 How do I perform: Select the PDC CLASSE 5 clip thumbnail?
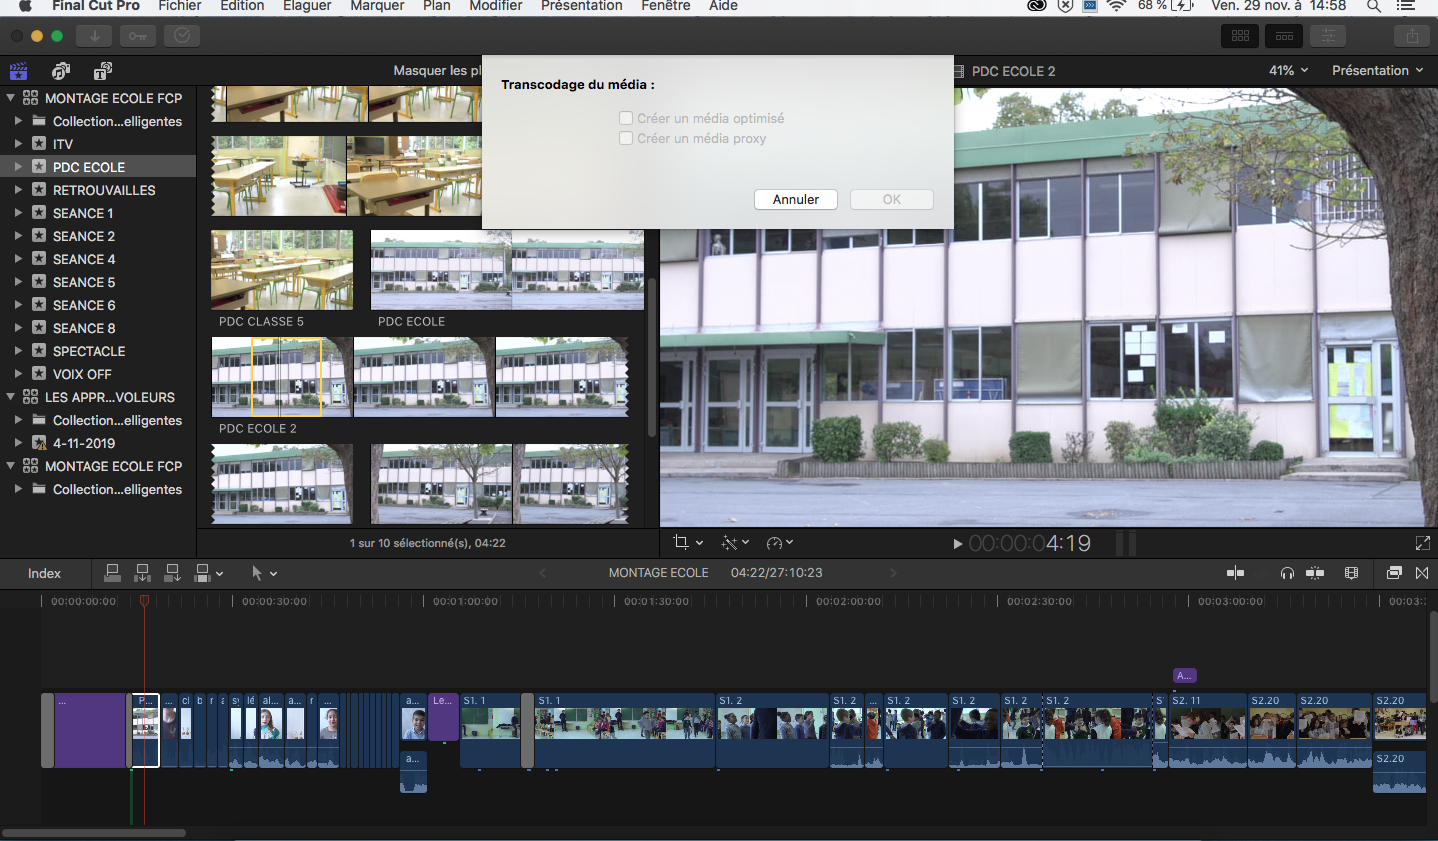[x=282, y=270]
